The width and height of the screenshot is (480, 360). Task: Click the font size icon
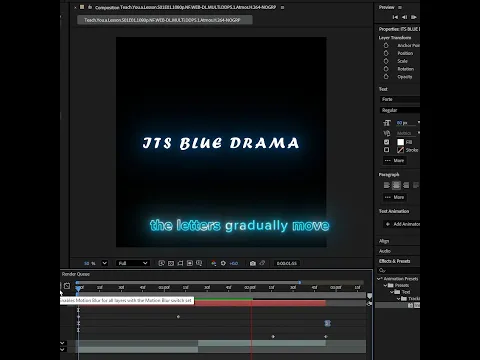(x=387, y=123)
